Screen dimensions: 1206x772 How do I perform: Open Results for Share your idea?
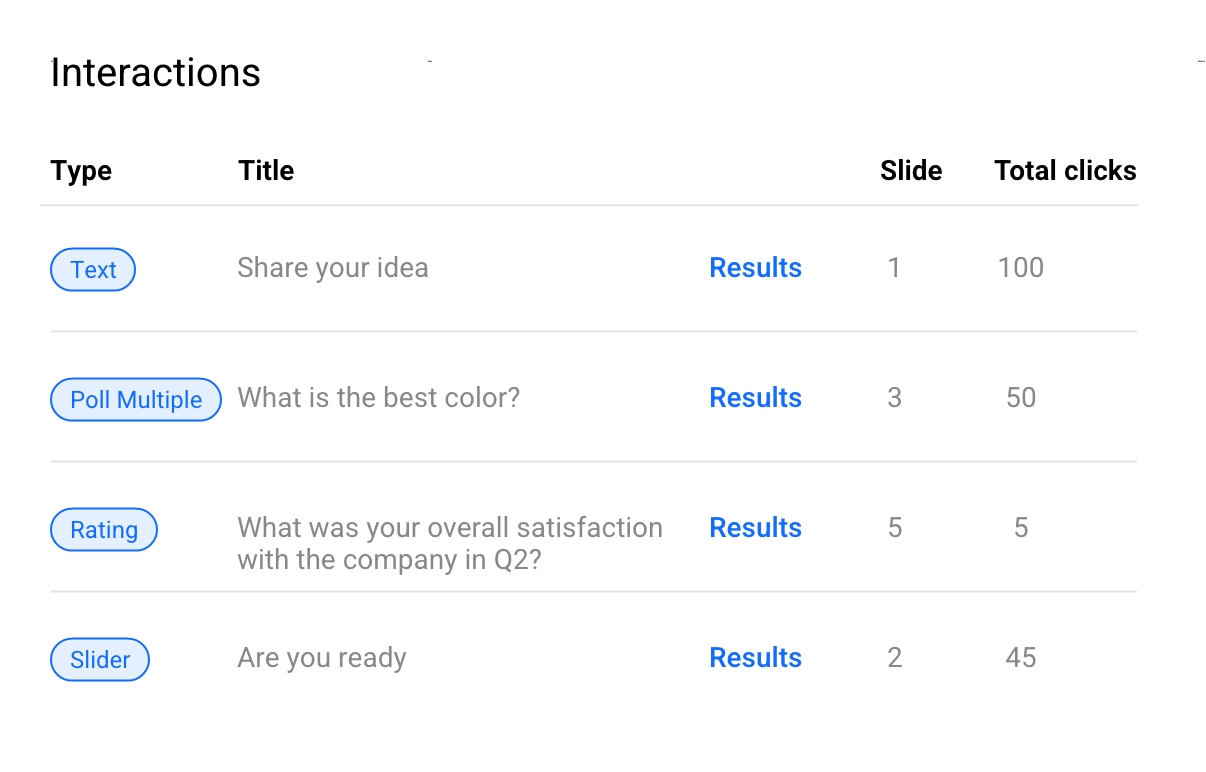point(755,268)
